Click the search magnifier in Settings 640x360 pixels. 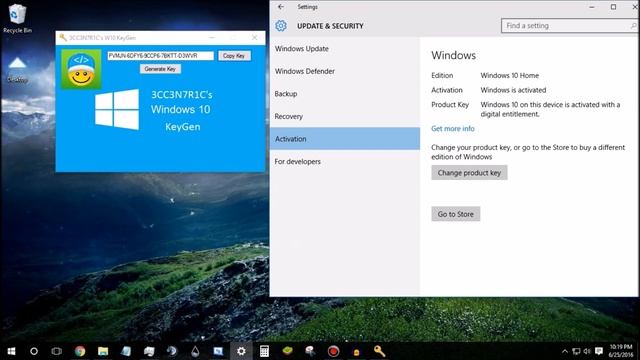click(633, 26)
